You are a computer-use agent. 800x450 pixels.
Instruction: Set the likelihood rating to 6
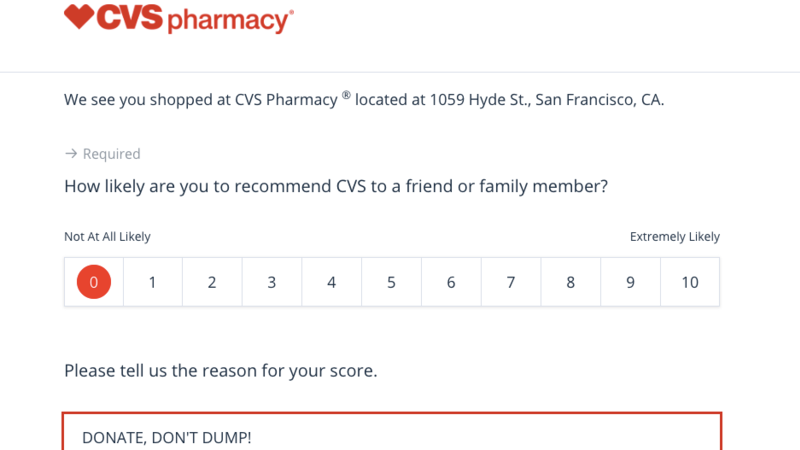coord(451,282)
